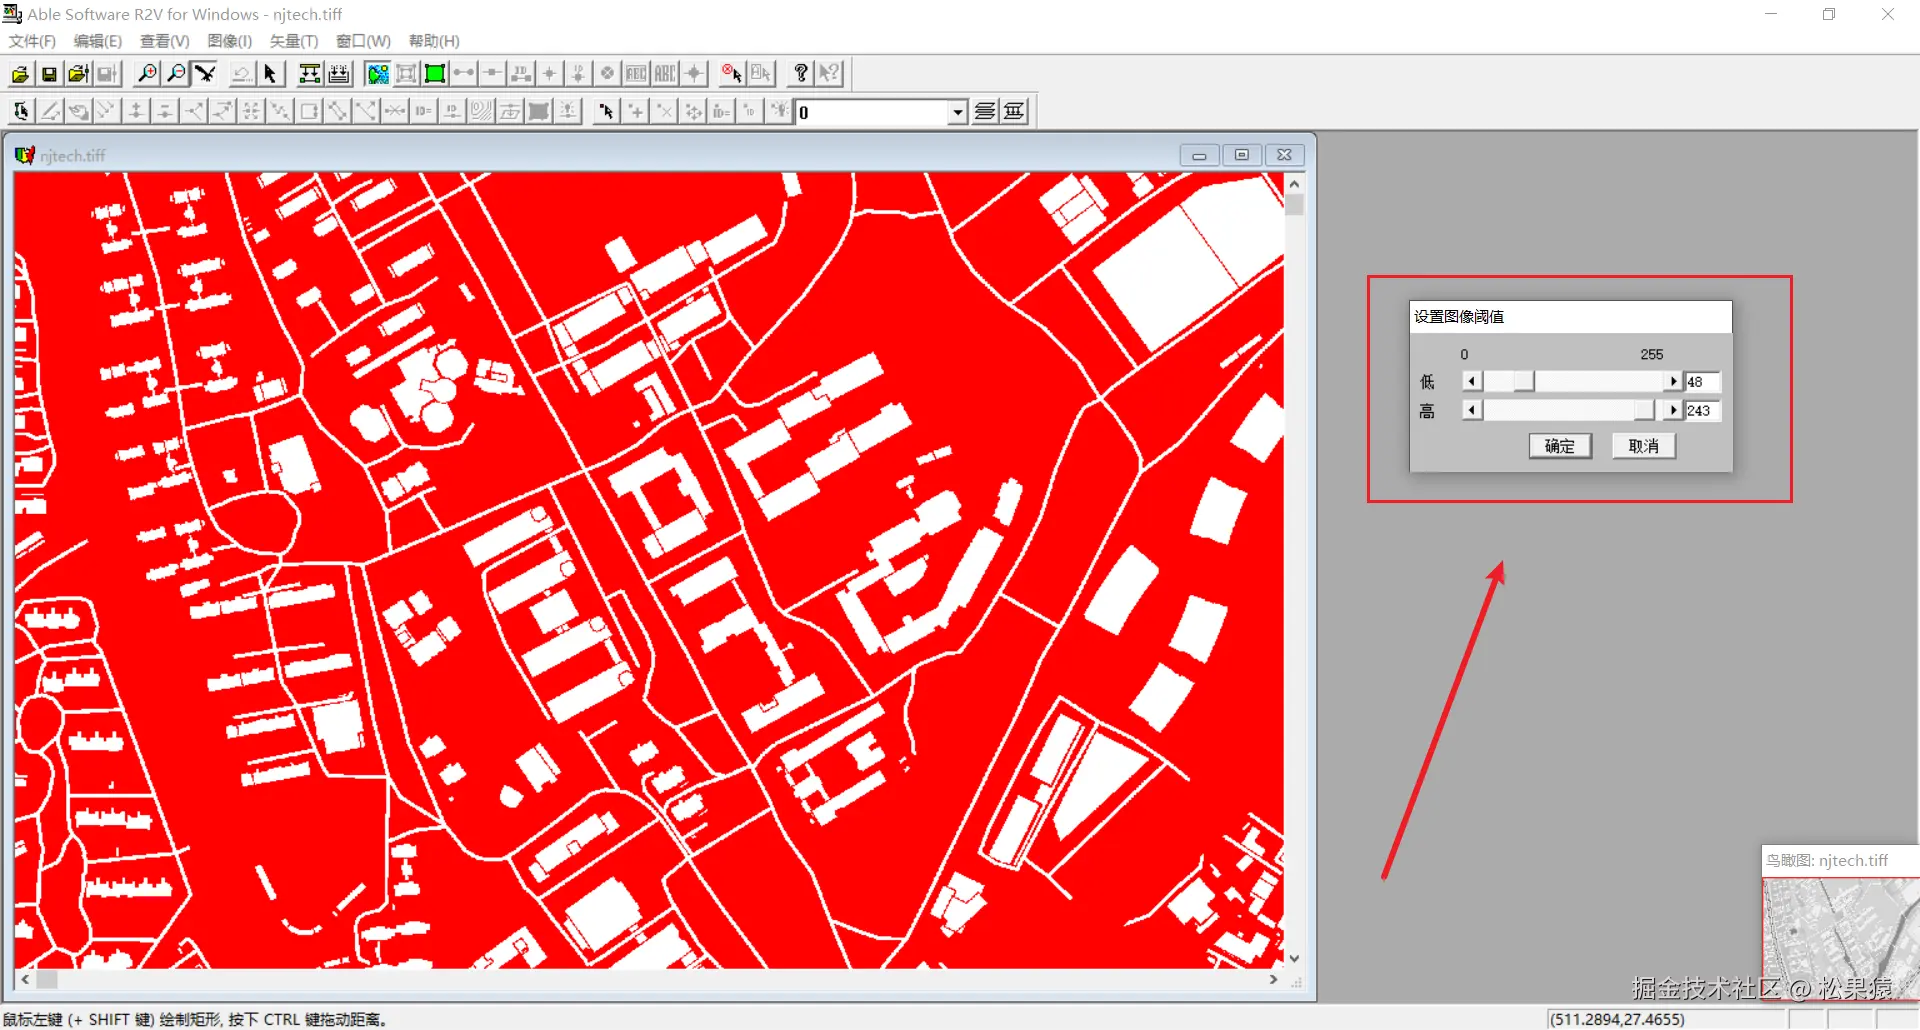Open the 帮助(H) menu
This screenshot has height=1030, width=1920.
tap(434, 41)
